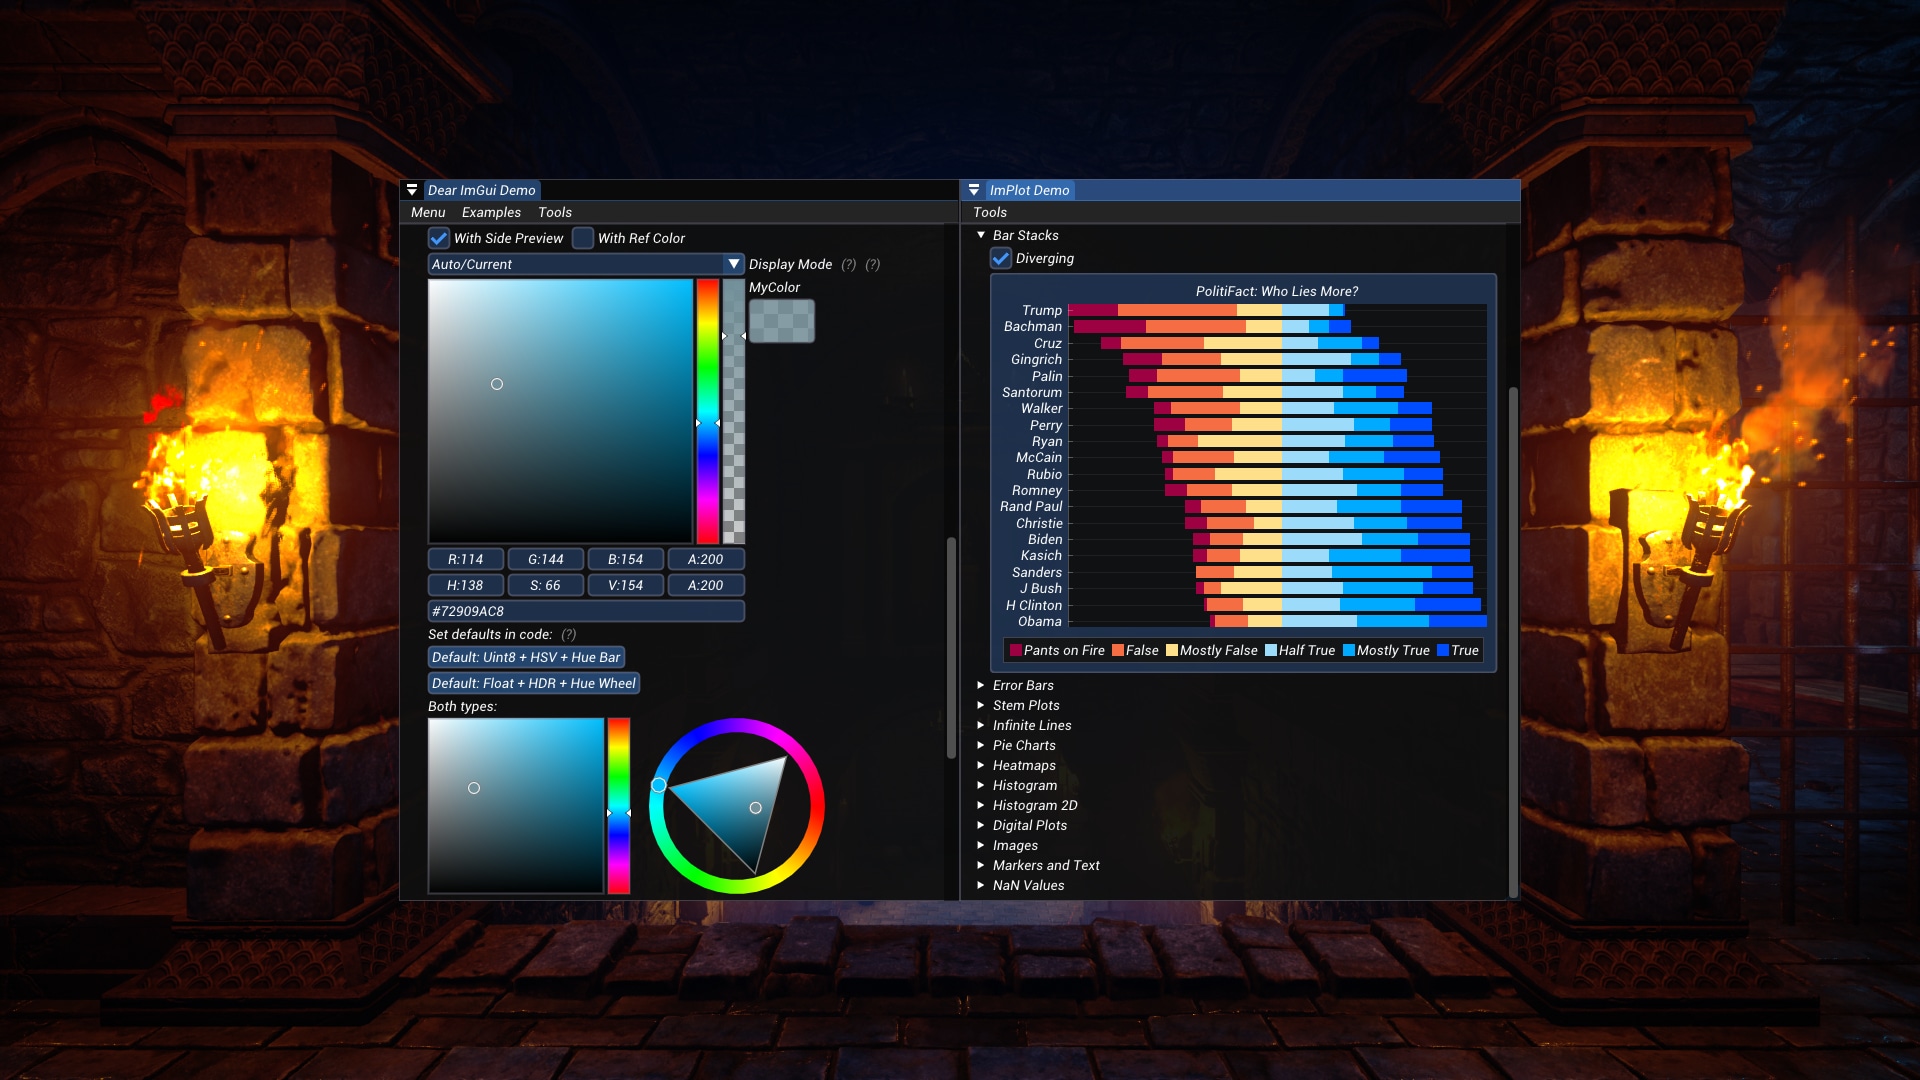This screenshot has width=1920, height=1080.
Task: Toggle the Pants on Fire legend entry
Action: point(1057,650)
